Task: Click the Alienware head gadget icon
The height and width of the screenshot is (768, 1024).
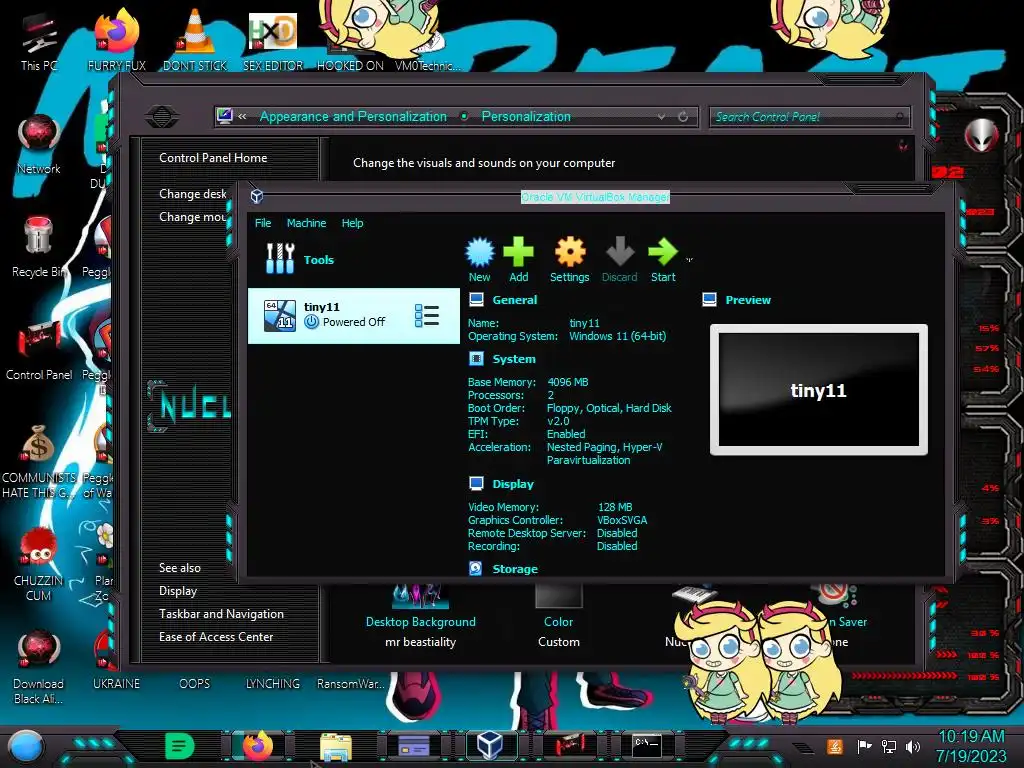Action: point(982,135)
